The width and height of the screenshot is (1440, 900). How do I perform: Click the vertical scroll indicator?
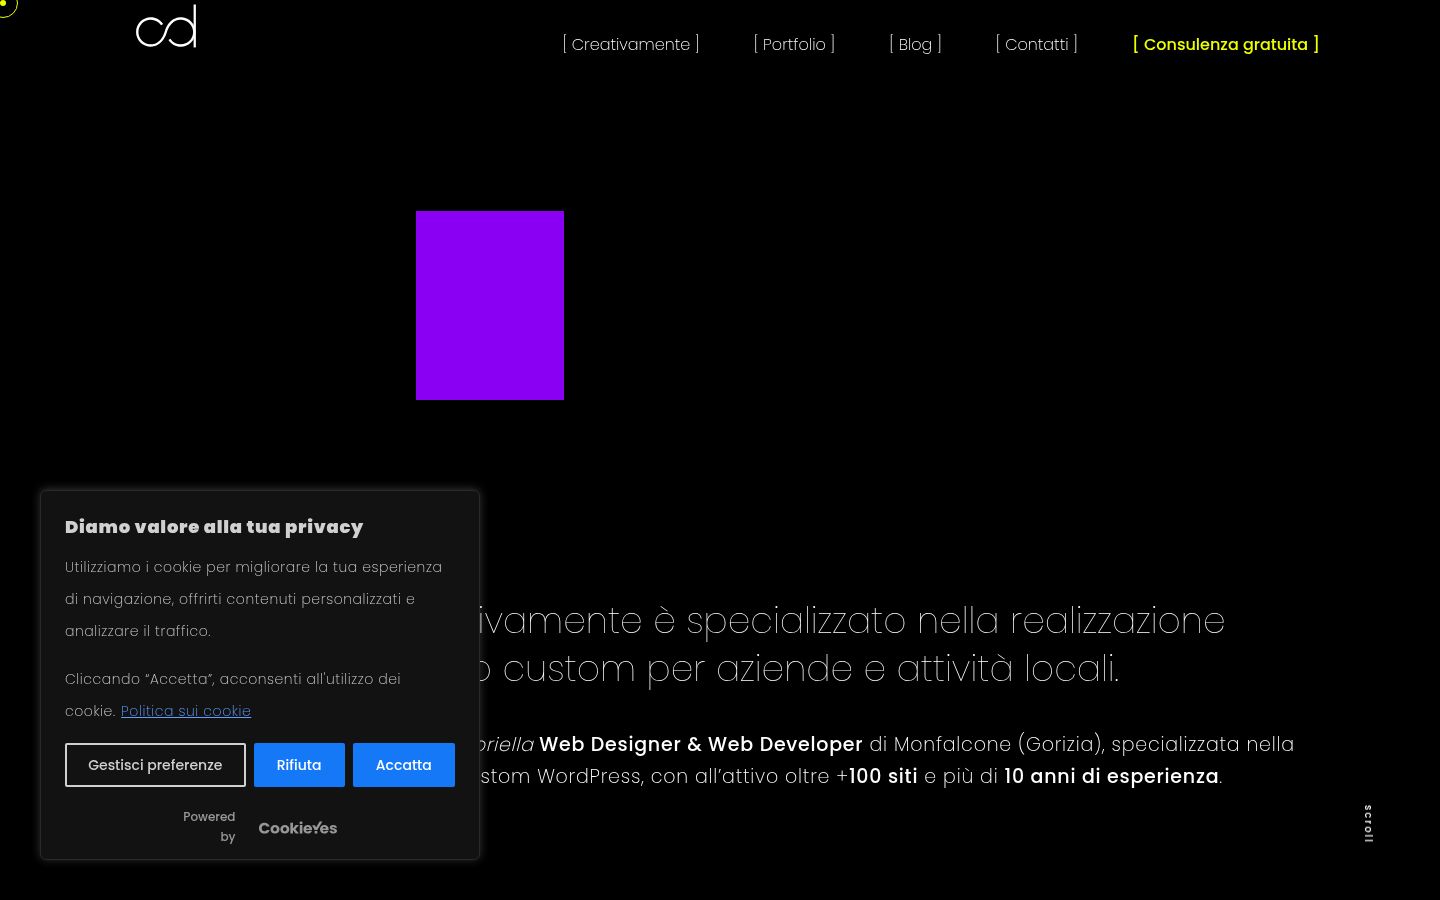click(x=1368, y=824)
